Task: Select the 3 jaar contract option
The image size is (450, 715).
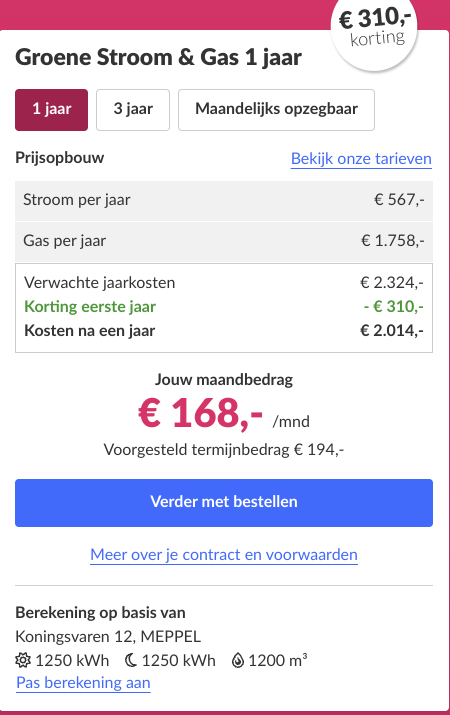Action: pos(133,110)
